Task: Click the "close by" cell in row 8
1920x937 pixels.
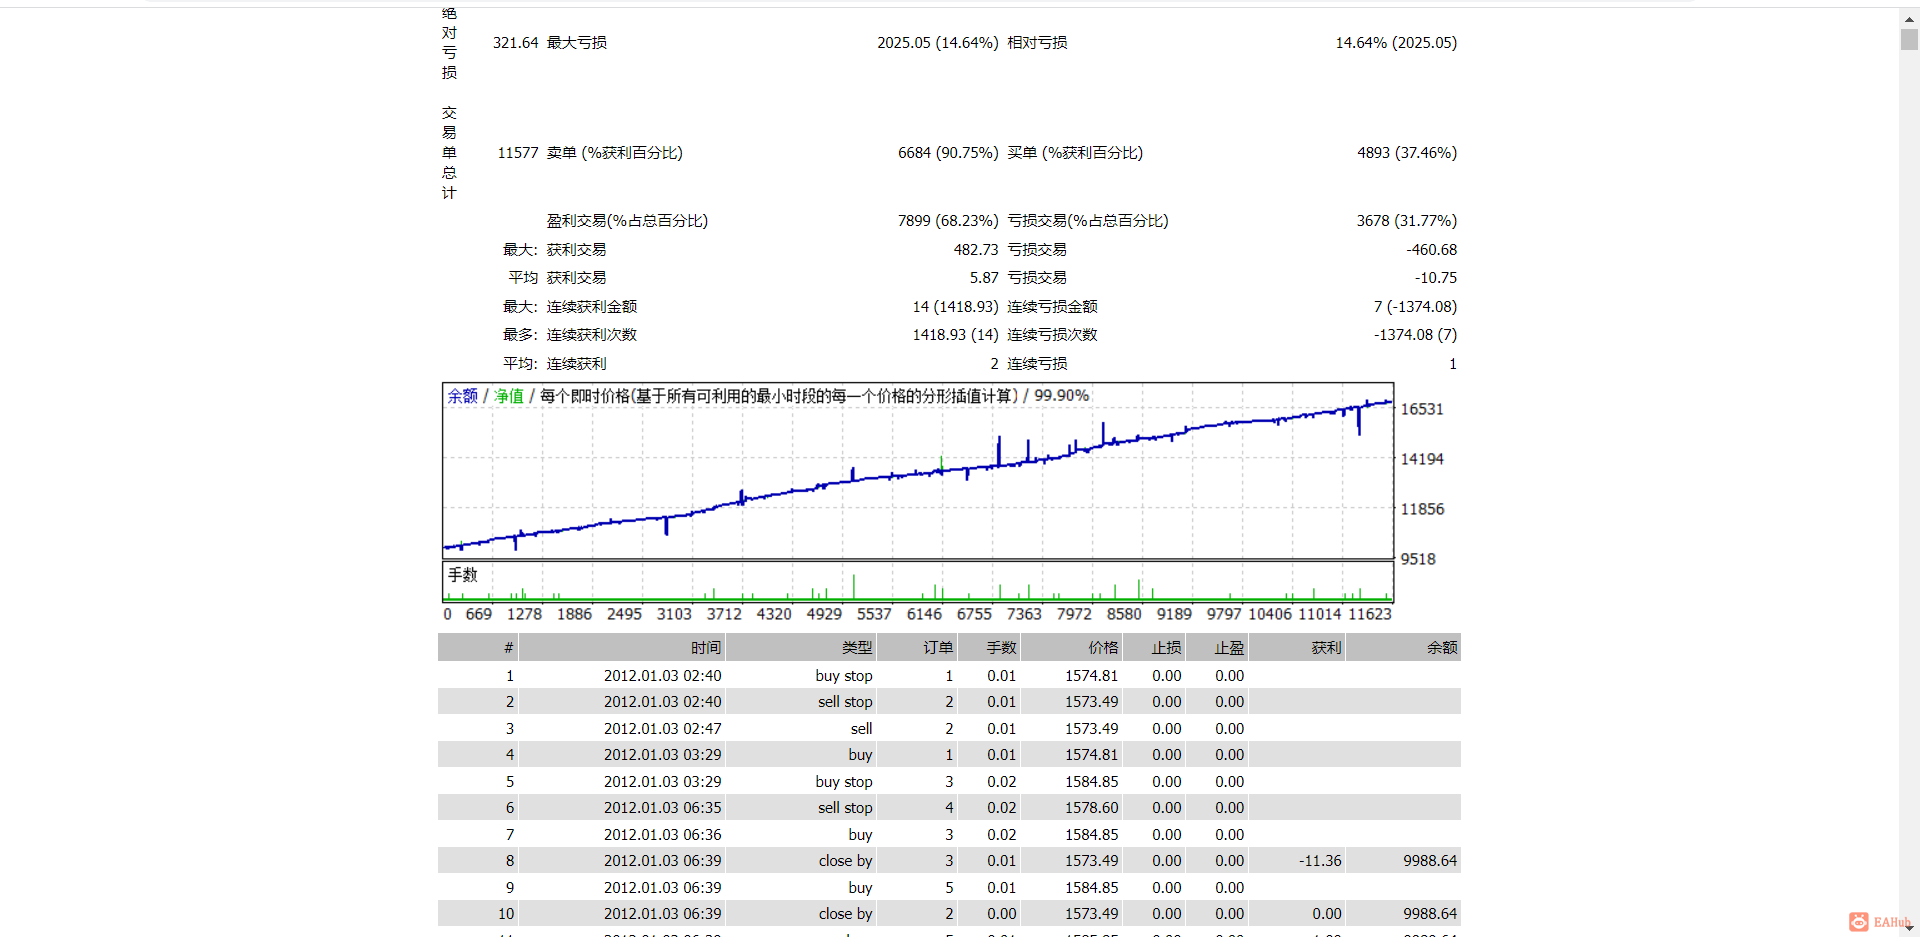Action: click(845, 861)
